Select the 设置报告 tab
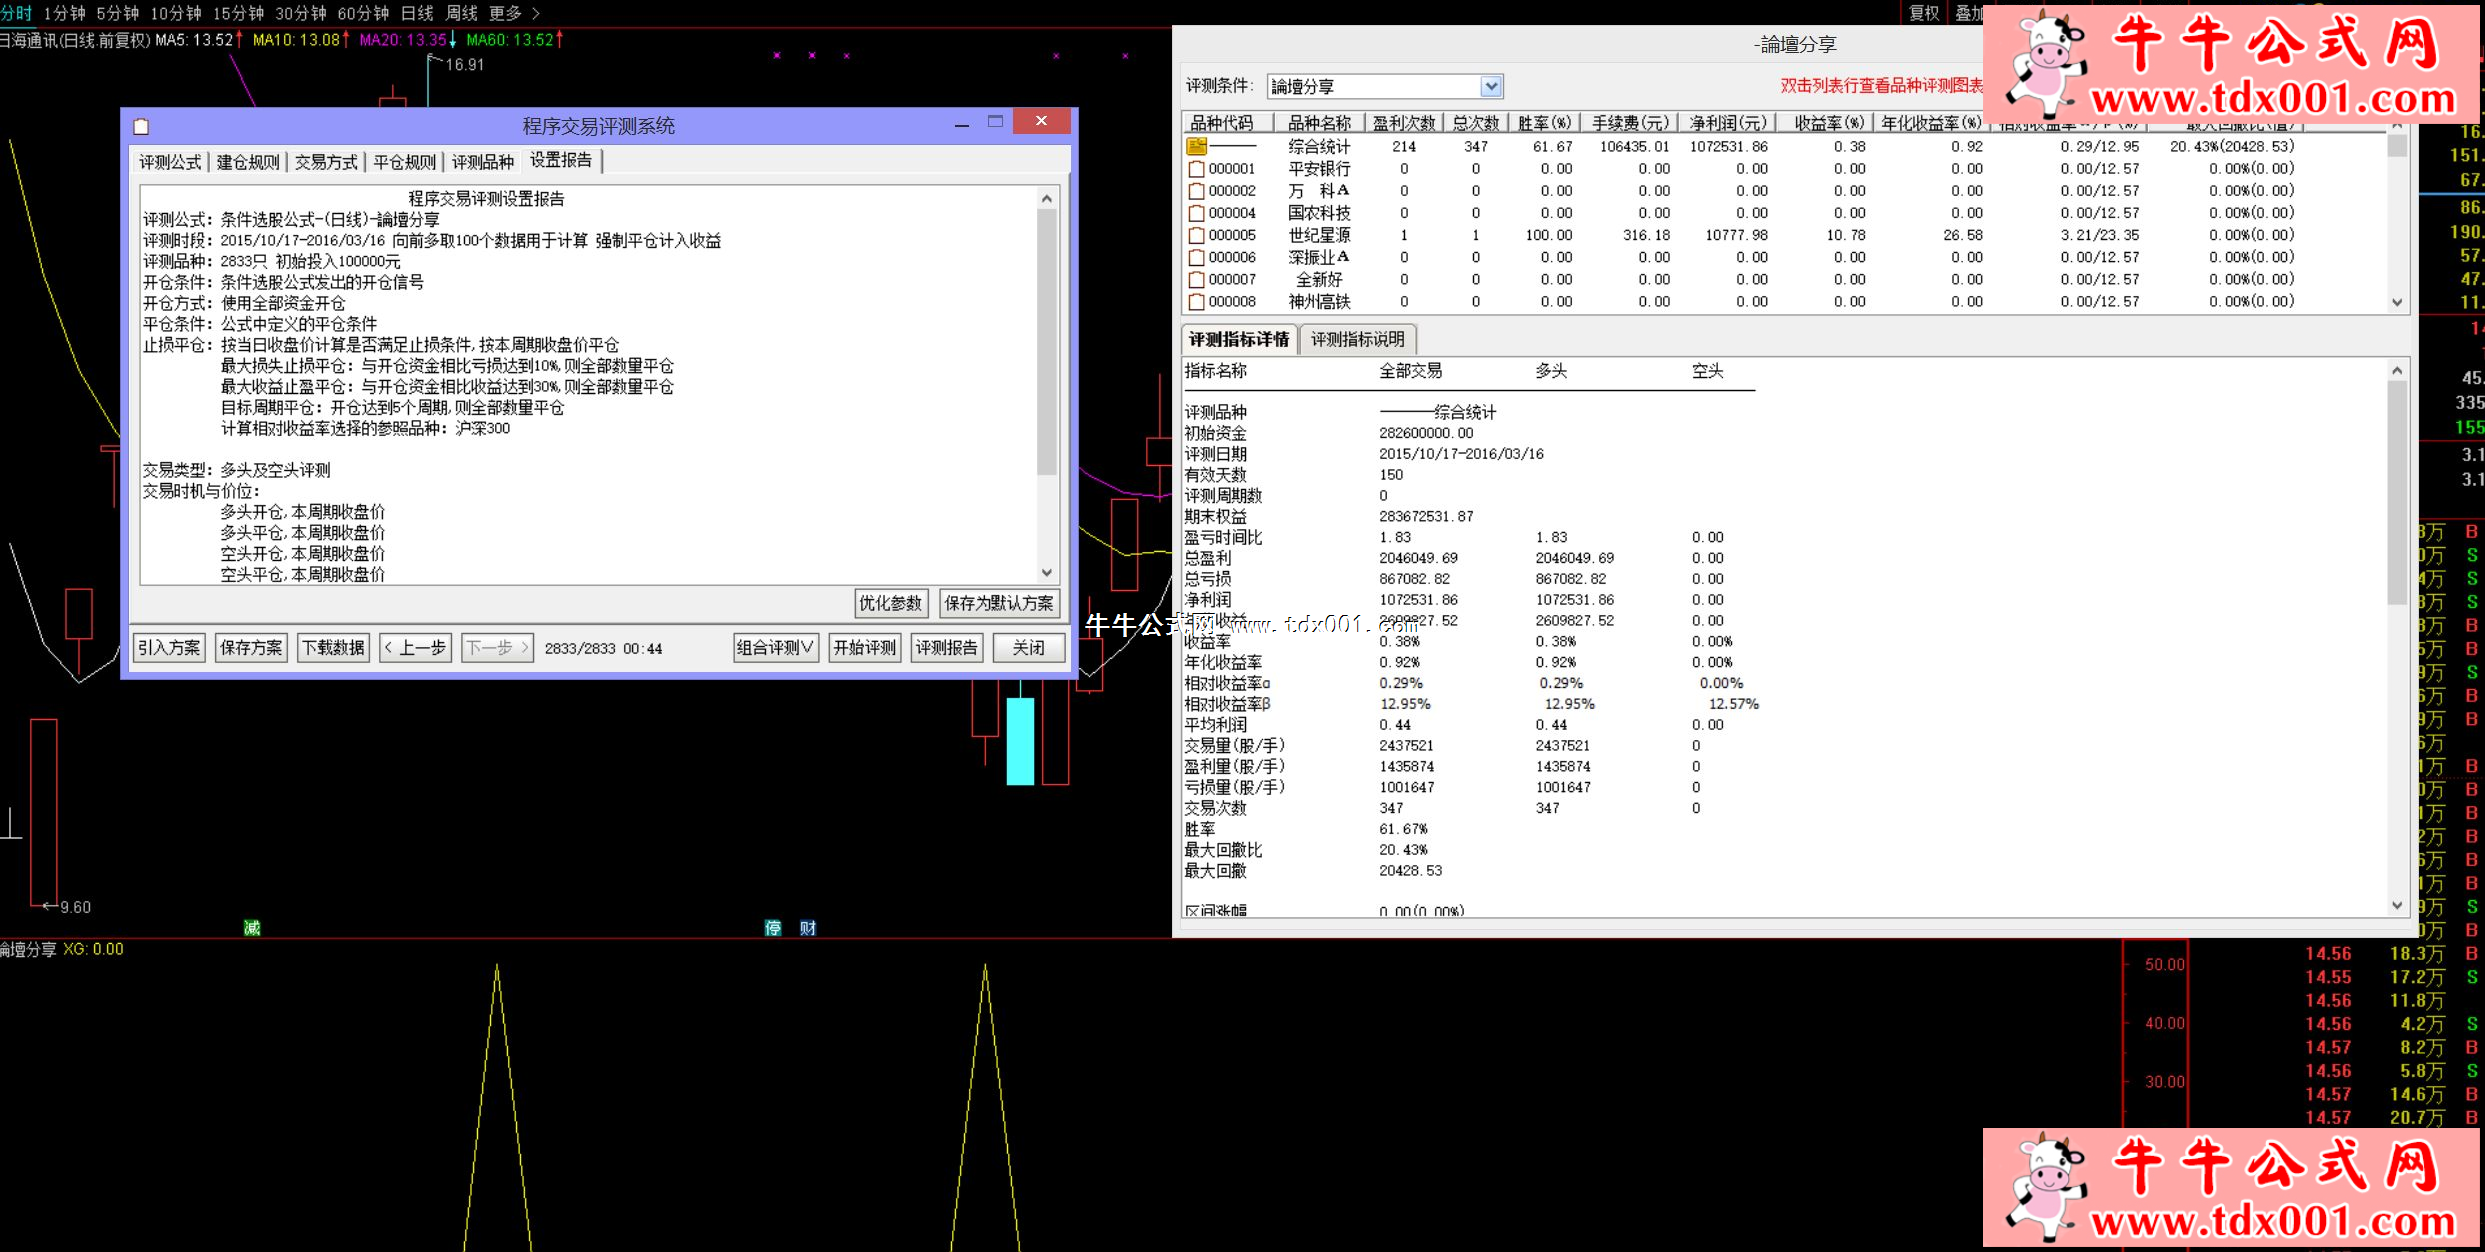The width and height of the screenshot is (2485, 1252). click(561, 160)
